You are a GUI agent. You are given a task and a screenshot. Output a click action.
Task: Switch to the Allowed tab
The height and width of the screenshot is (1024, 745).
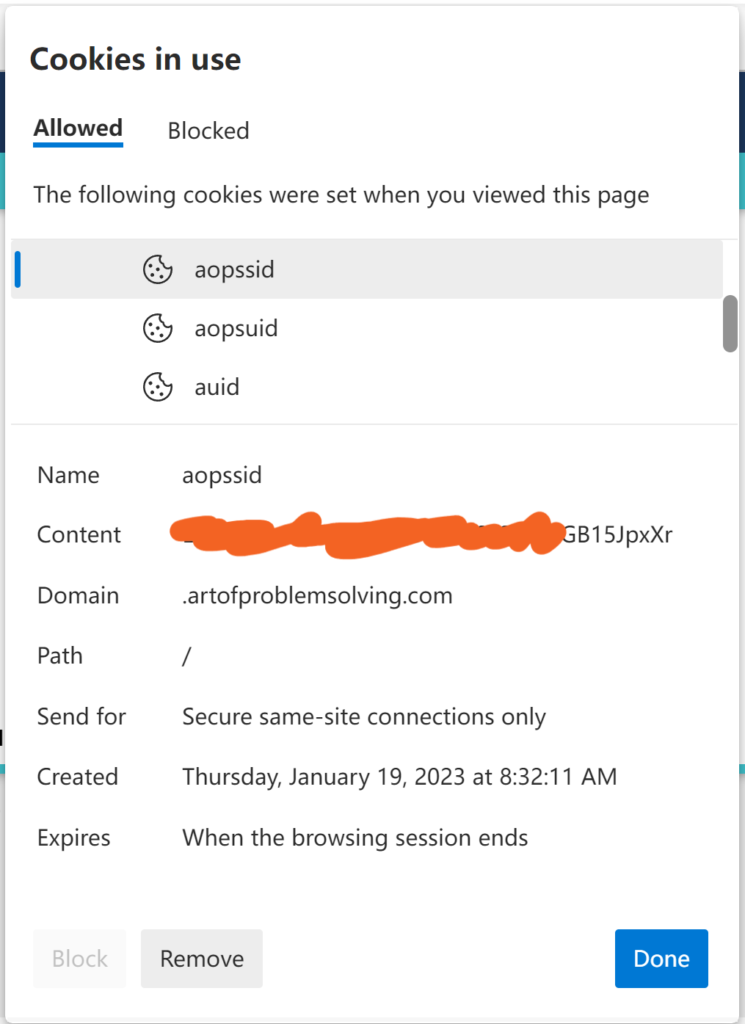pyautogui.click(x=78, y=129)
